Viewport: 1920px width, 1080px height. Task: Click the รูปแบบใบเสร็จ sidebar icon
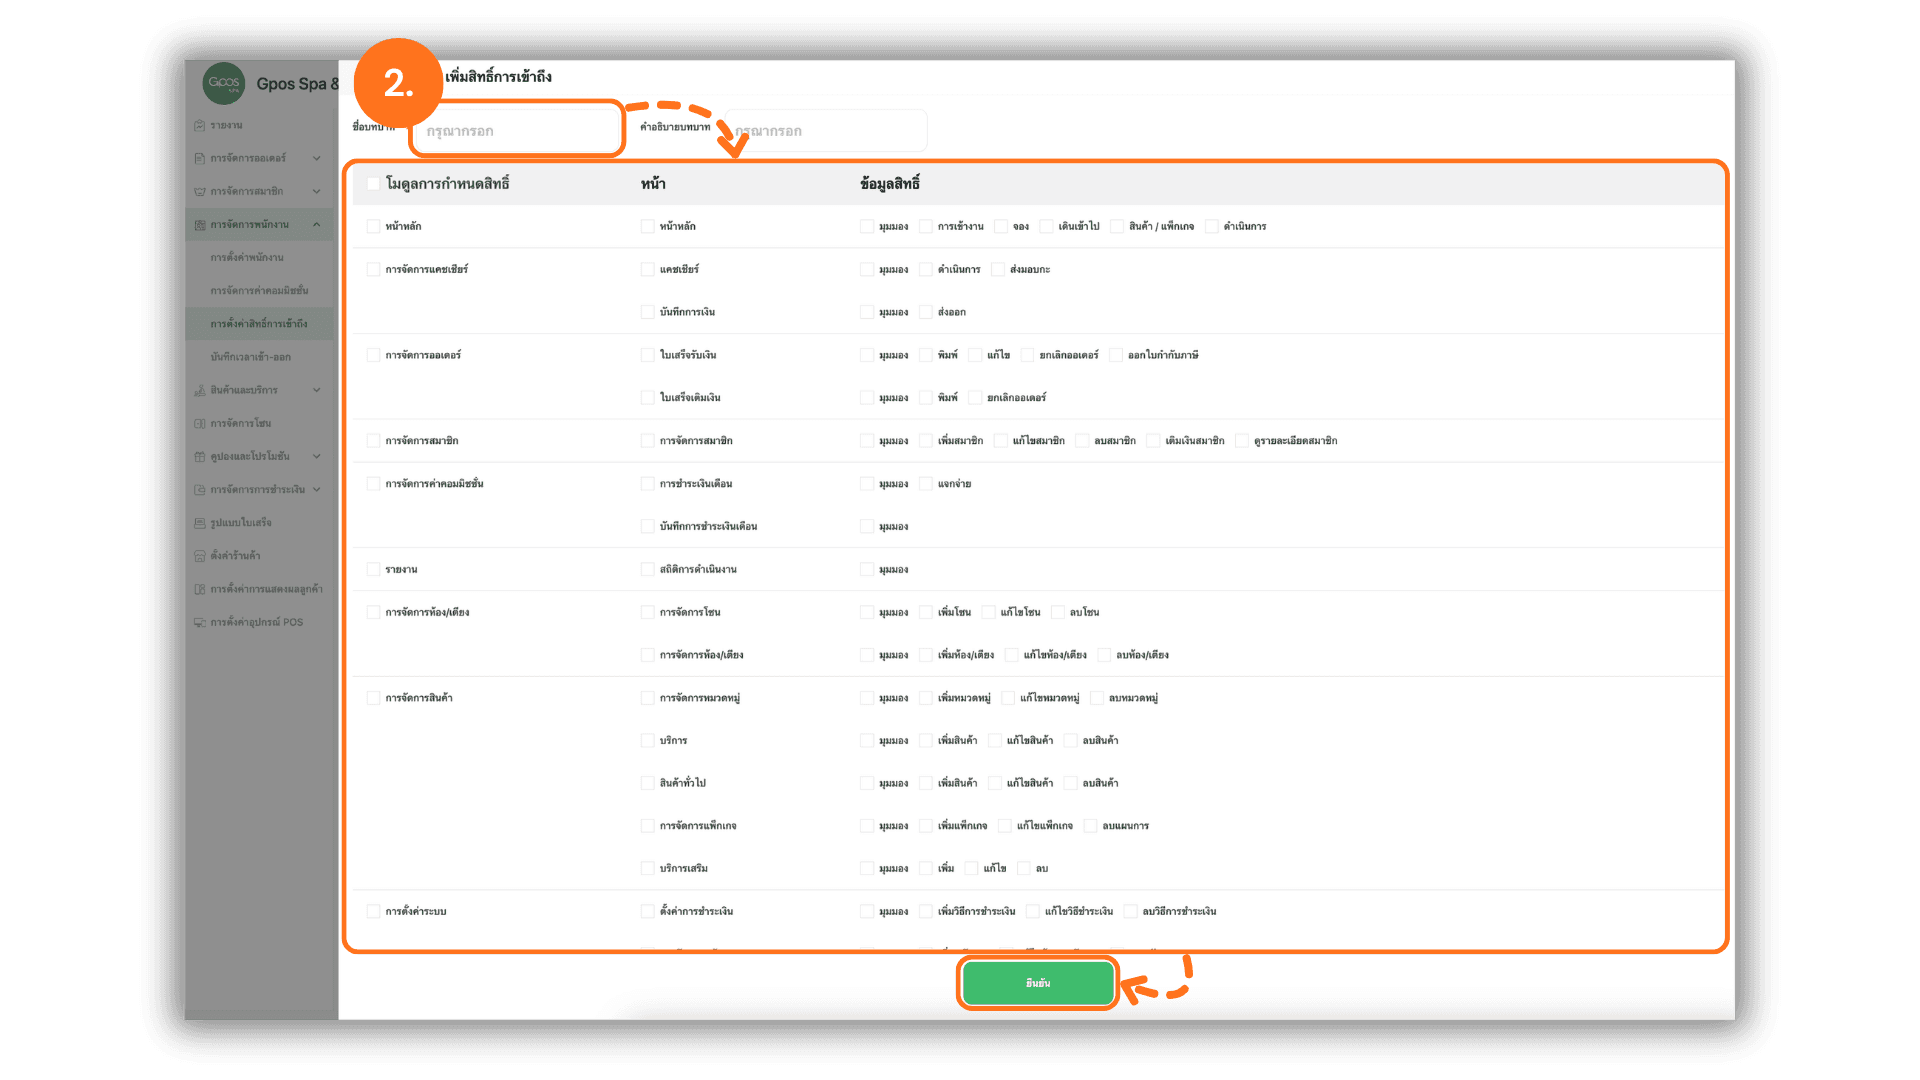200,522
